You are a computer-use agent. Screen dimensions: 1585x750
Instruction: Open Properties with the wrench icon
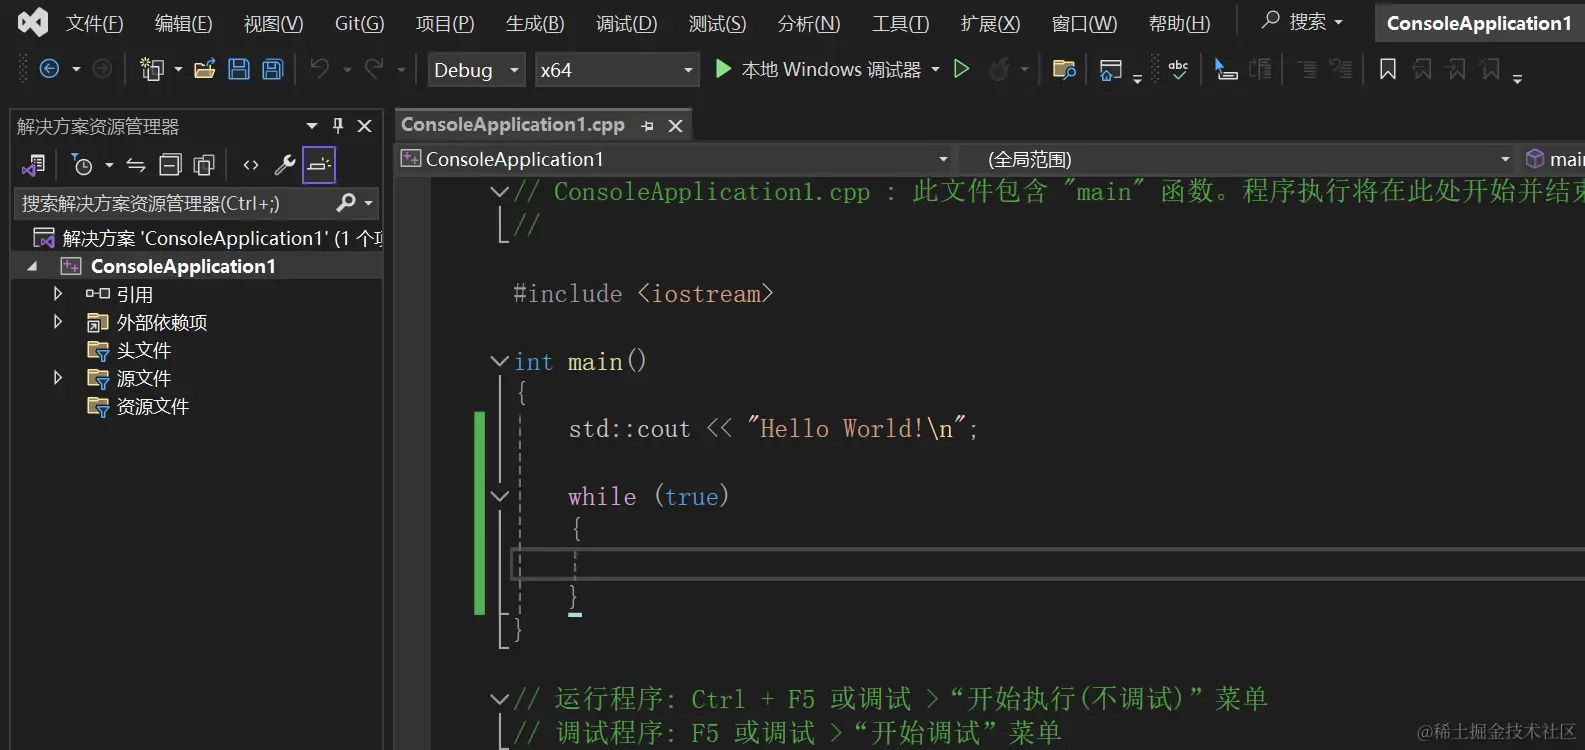pos(285,165)
